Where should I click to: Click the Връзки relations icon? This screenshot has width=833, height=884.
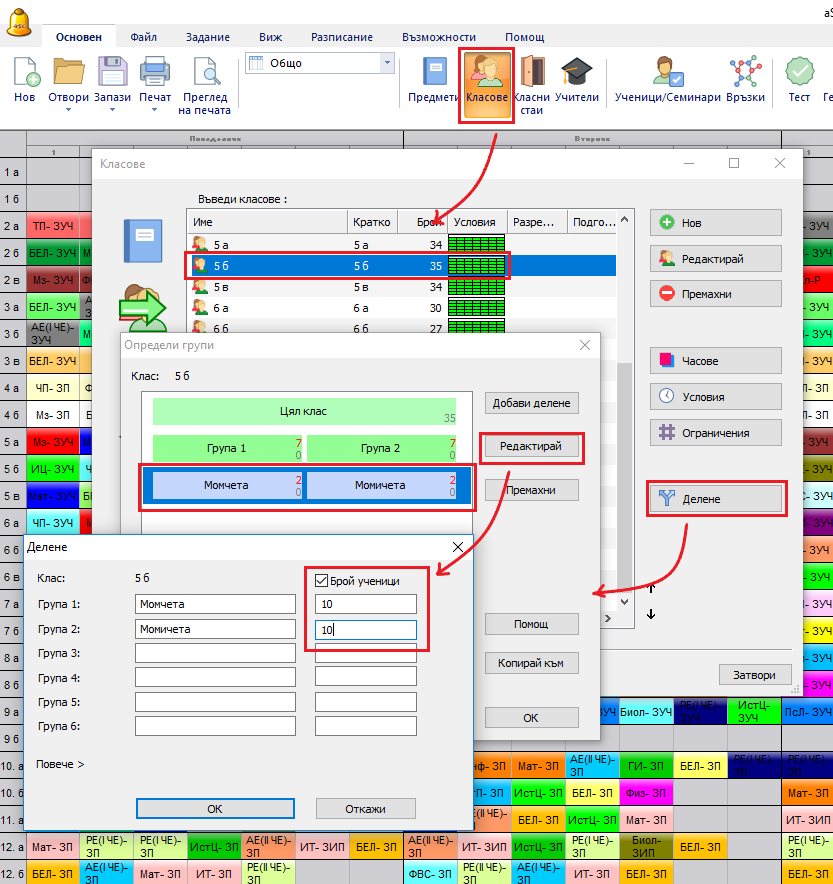tap(746, 73)
